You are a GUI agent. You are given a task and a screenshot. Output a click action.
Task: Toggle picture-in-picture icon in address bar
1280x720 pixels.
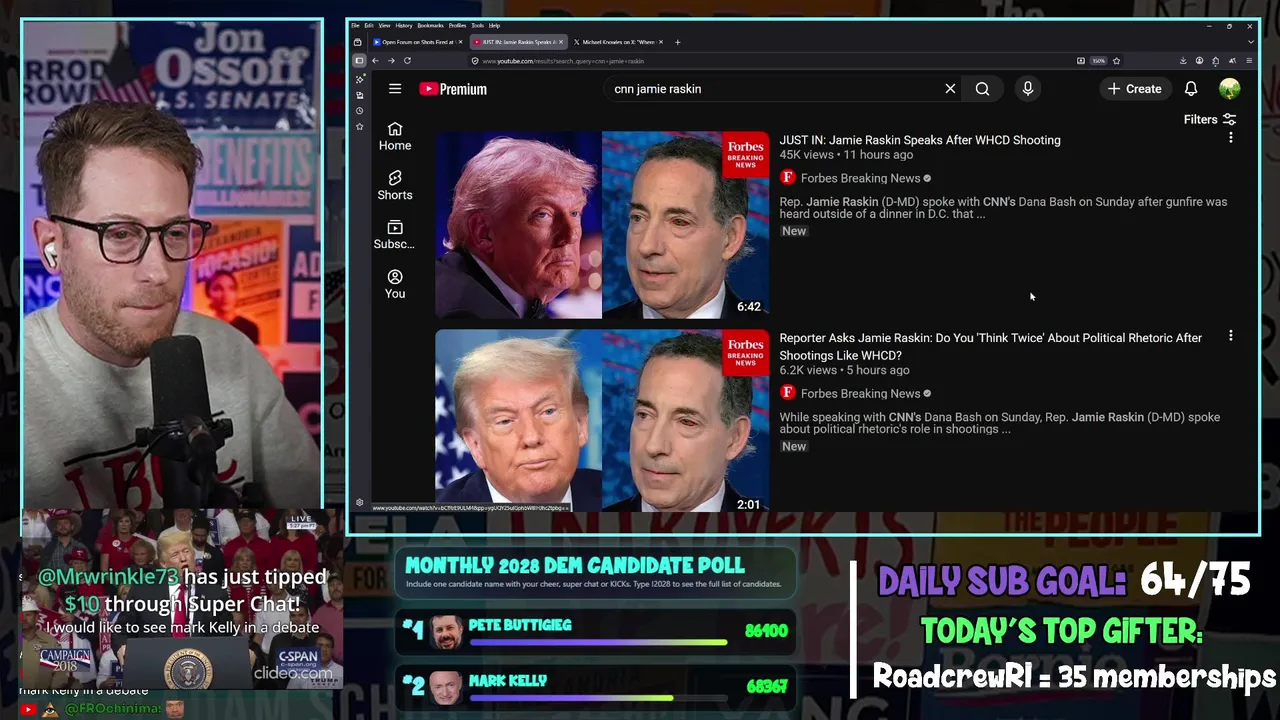(x=1081, y=61)
